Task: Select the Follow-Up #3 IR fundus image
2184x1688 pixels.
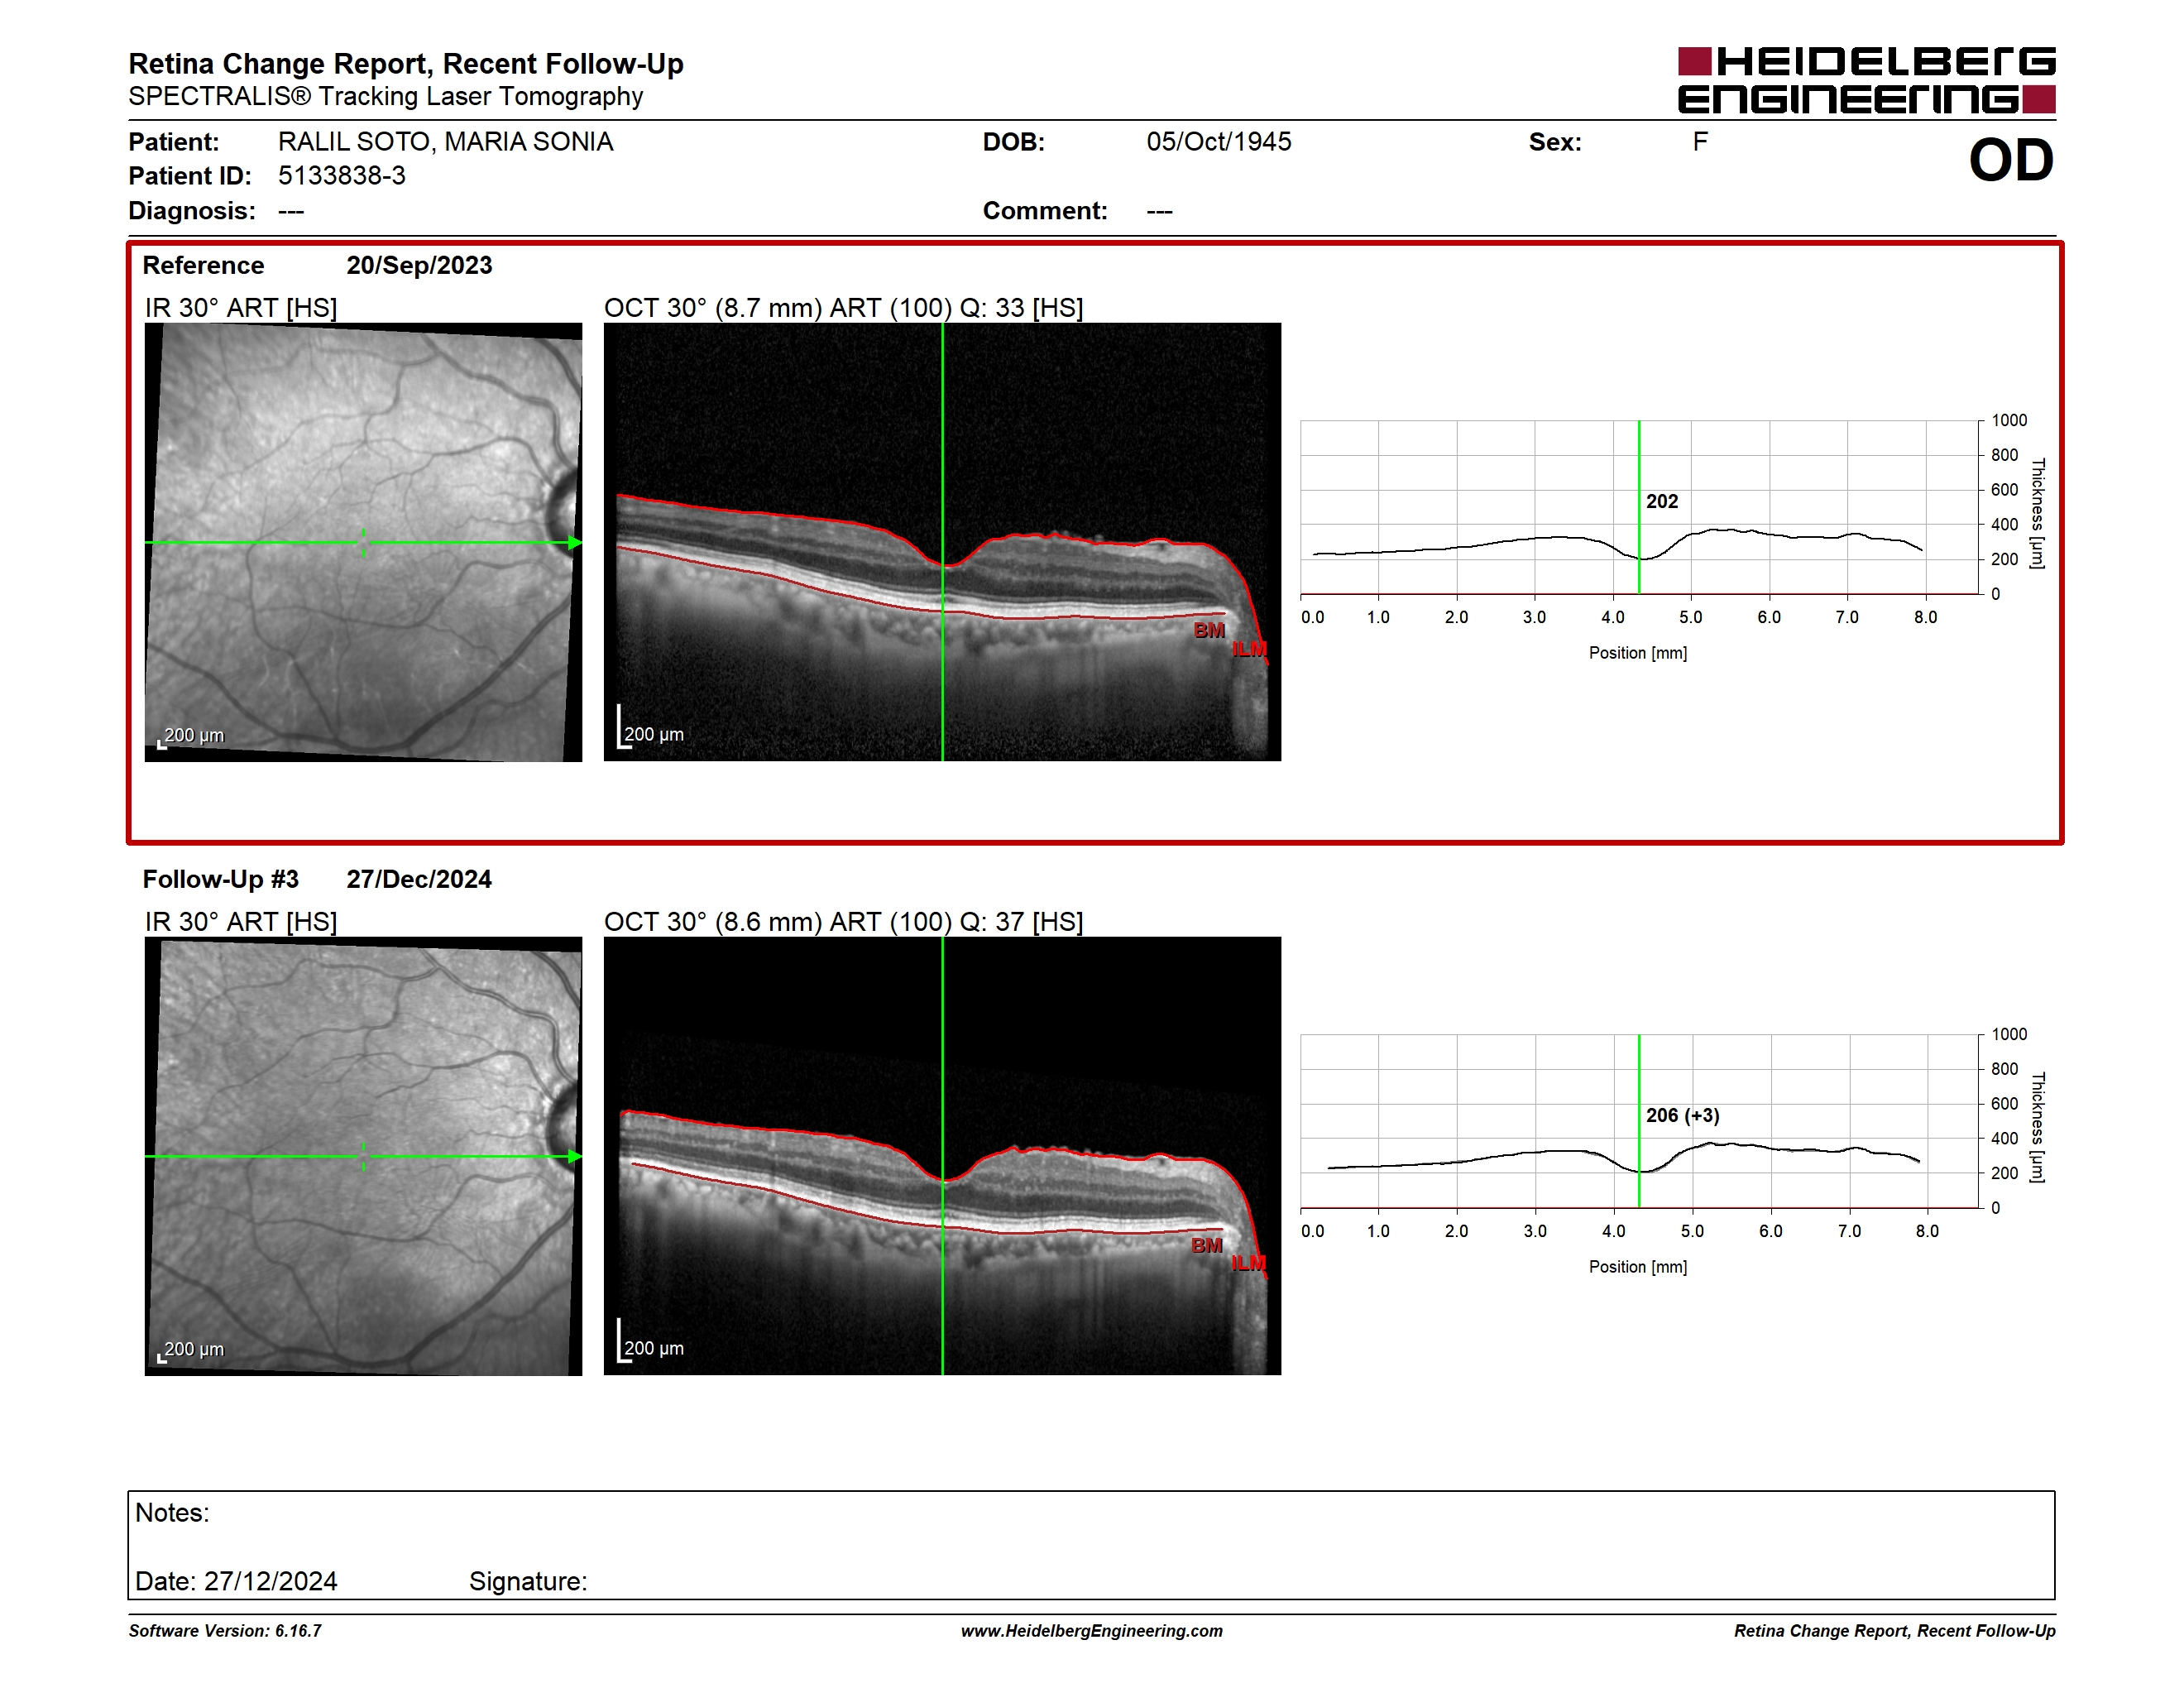Action: [x=363, y=1156]
